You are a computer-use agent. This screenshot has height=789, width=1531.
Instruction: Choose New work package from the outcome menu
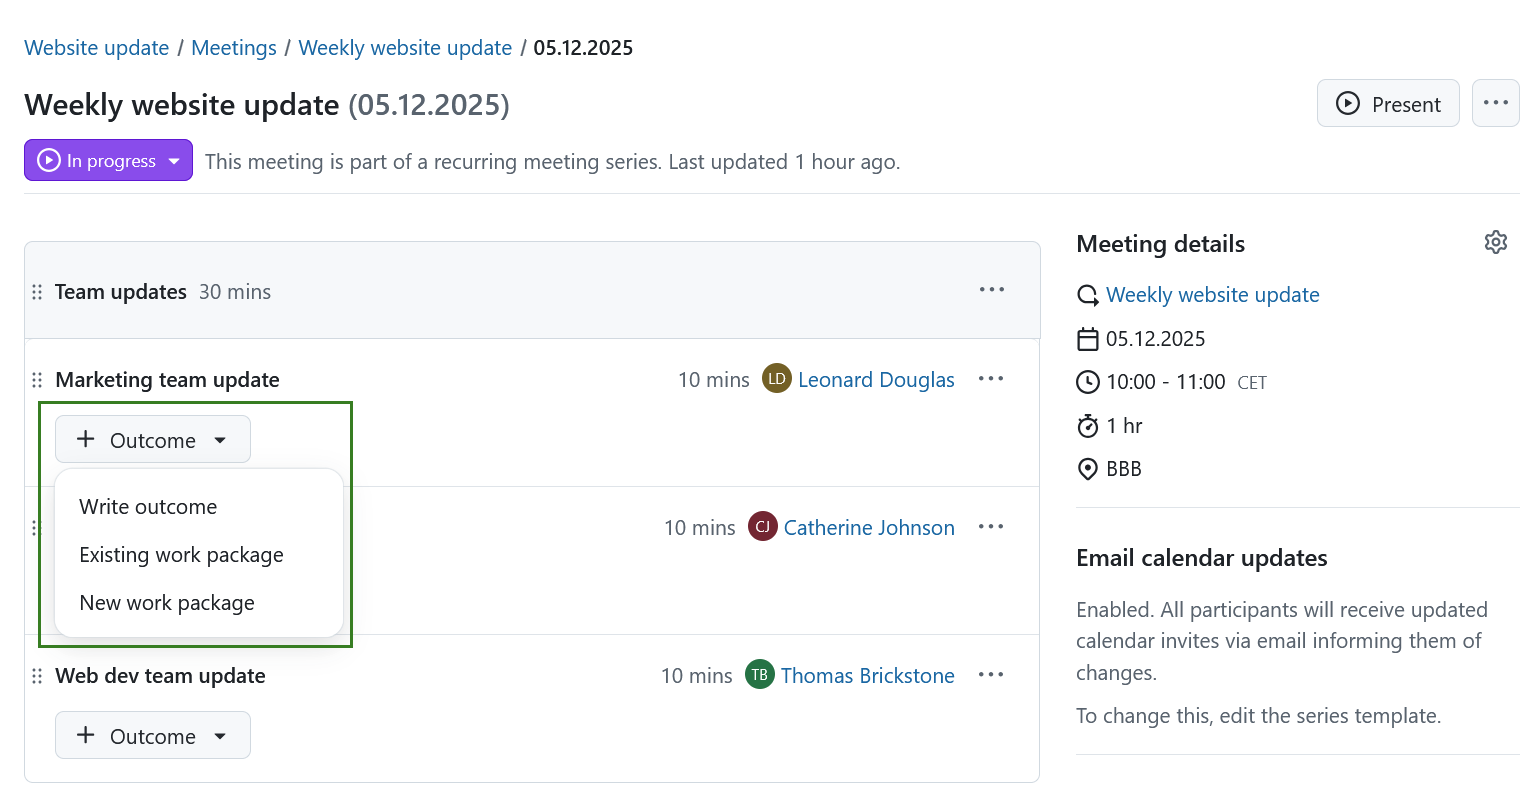point(167,602)
